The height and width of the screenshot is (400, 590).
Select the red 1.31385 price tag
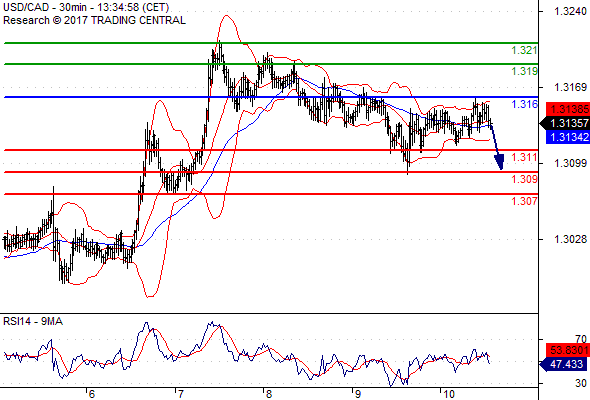[568, 109]
